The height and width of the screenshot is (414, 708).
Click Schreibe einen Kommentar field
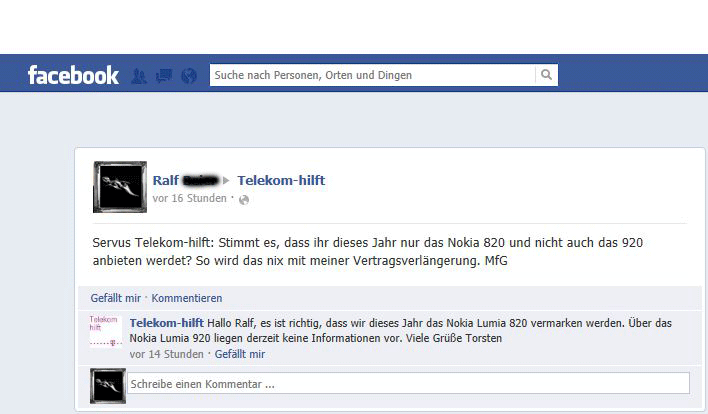click(x=409, y=383)
